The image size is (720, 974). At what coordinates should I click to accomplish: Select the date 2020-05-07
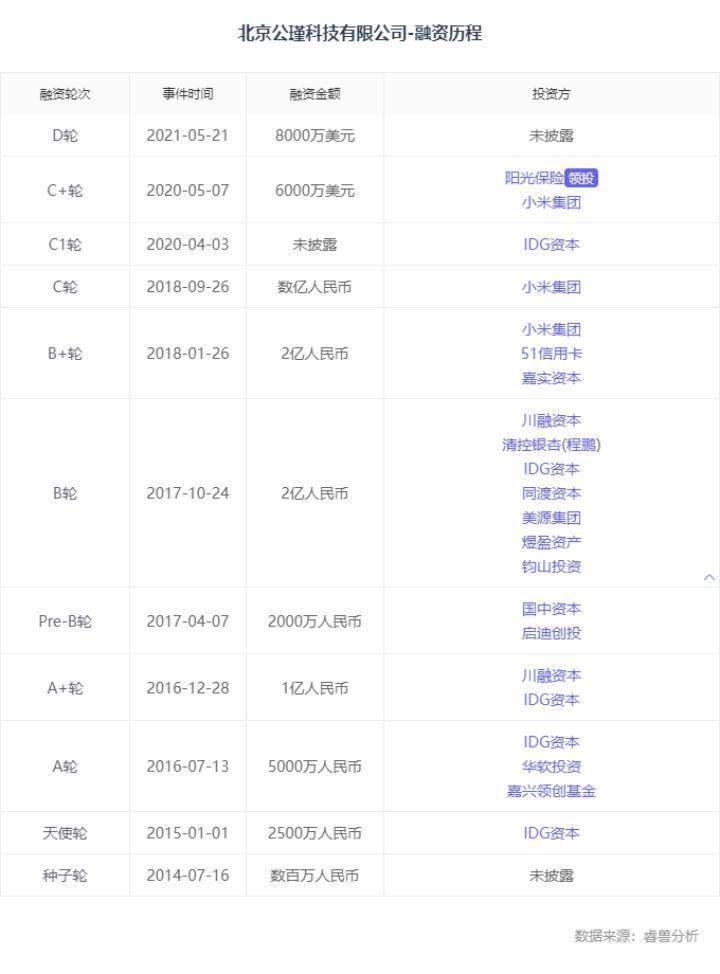tap(188, 190)
